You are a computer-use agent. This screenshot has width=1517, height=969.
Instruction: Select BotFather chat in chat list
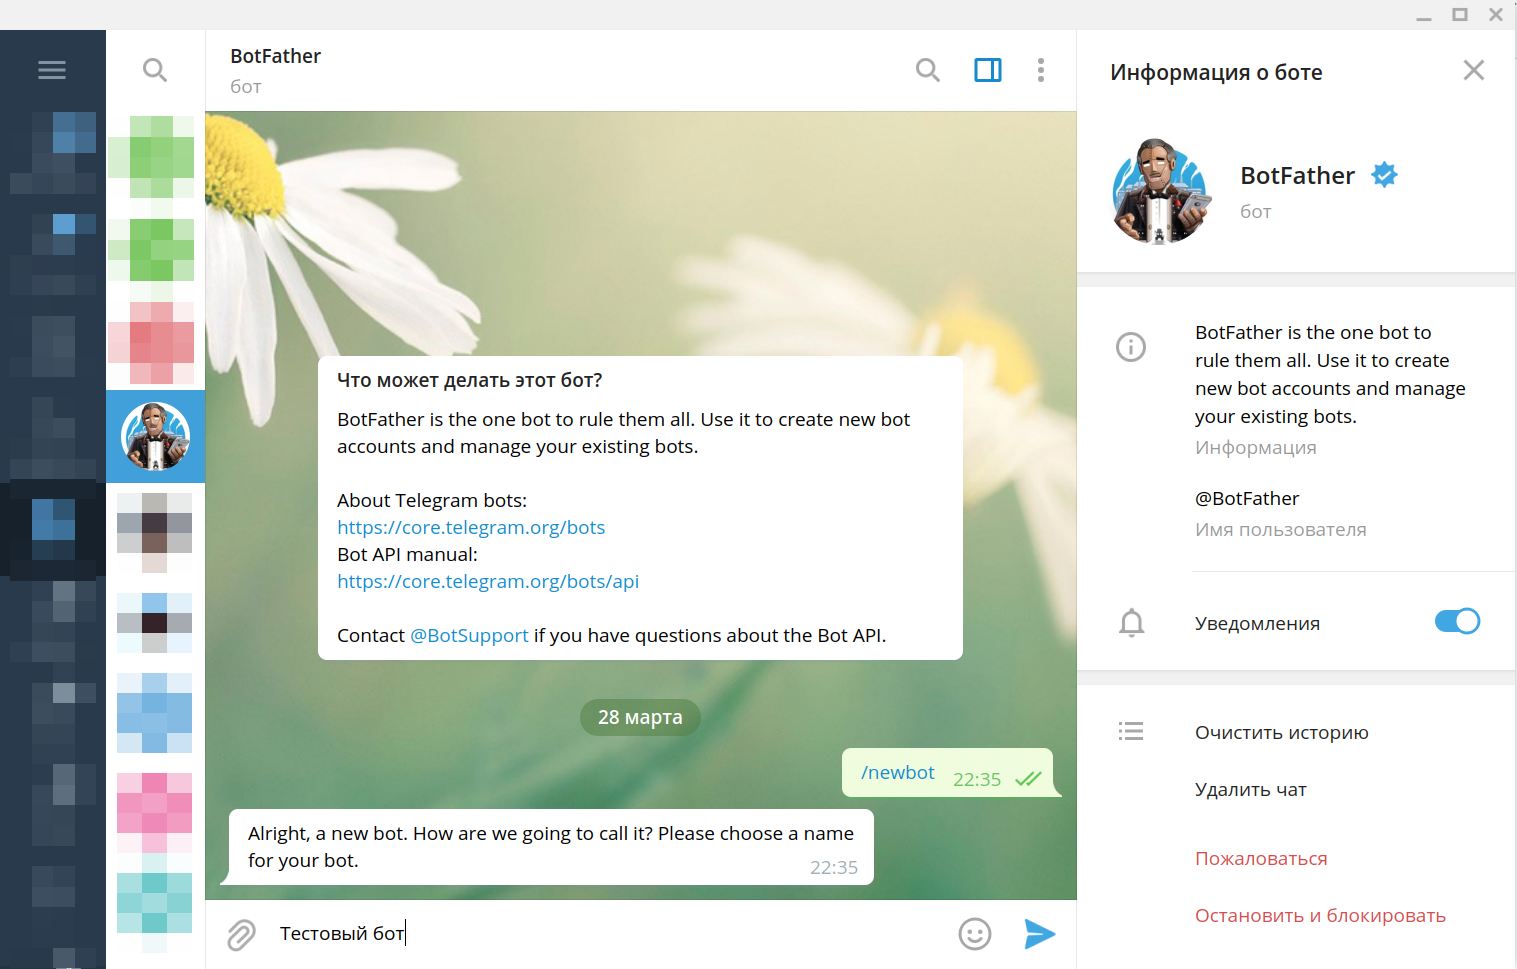[155, 437]
